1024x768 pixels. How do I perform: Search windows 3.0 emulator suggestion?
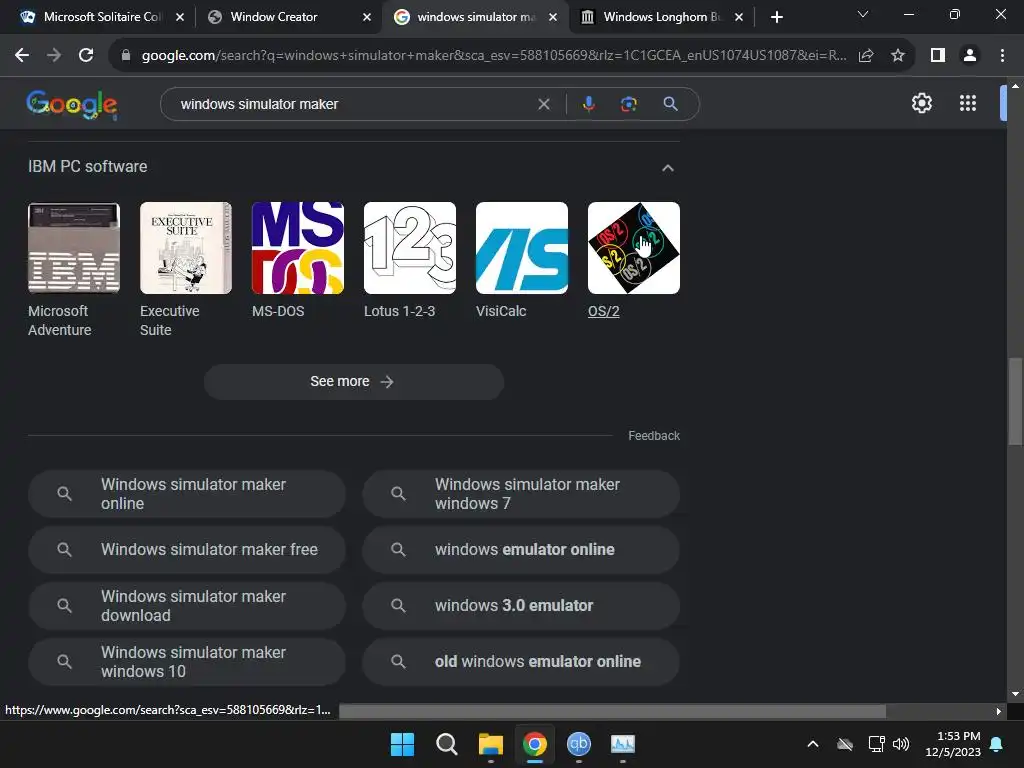521,606
